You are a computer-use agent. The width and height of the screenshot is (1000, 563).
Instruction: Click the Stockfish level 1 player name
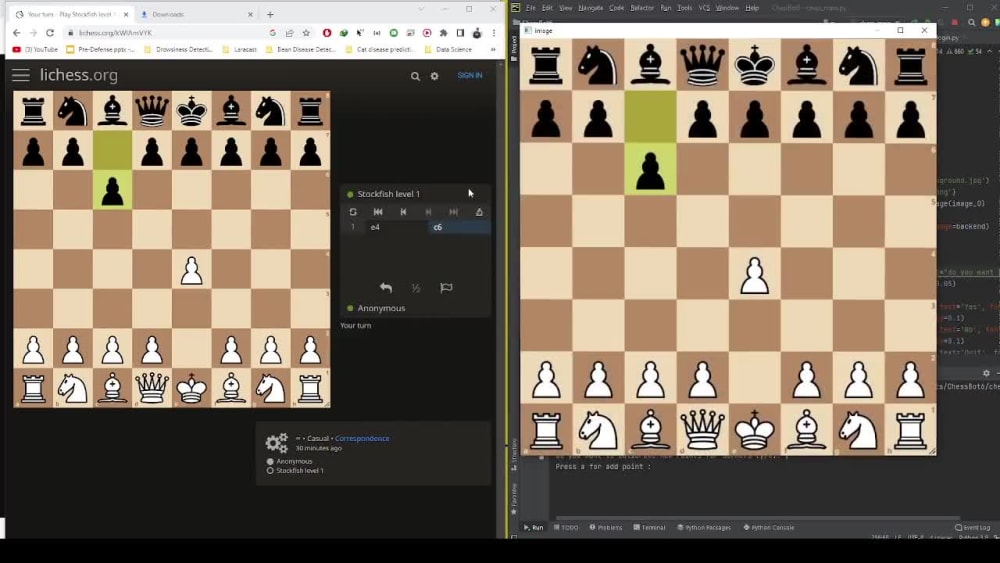click(x=388, y=194)
